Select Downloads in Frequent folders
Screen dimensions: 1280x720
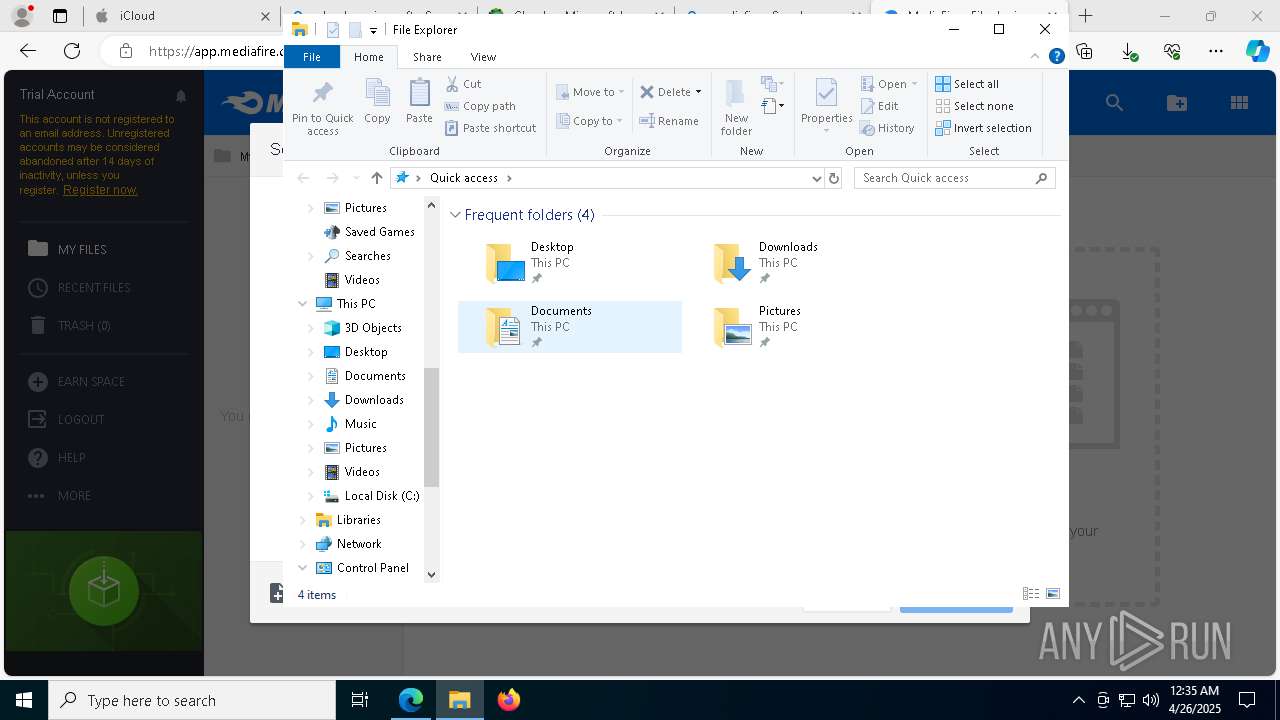pyautogui.click(x=797, y=262)
